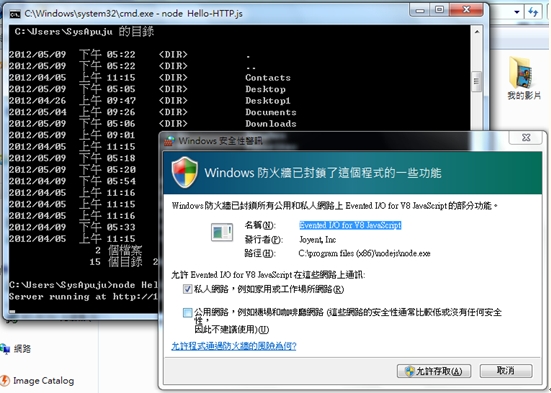Open the 允許程式通過防火牆的風險為何 link
The image size is (551, 393).
pos(234,346)
